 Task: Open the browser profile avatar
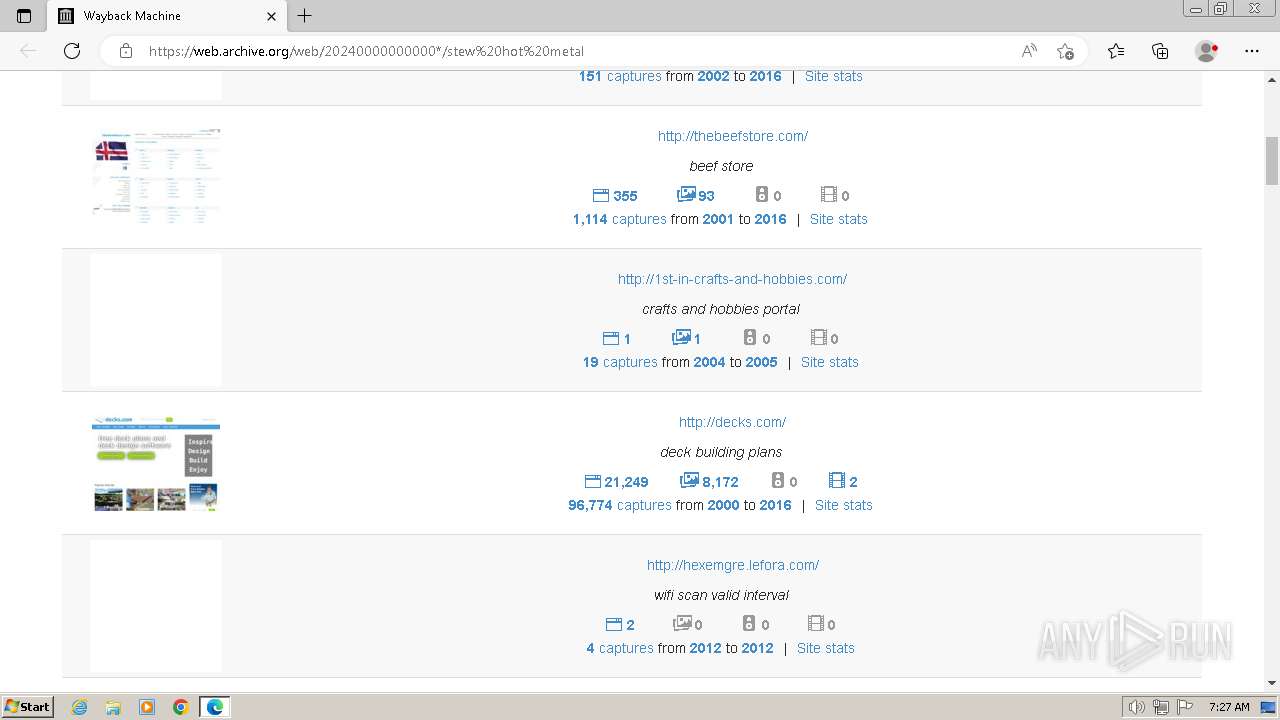click(1207, 51)
